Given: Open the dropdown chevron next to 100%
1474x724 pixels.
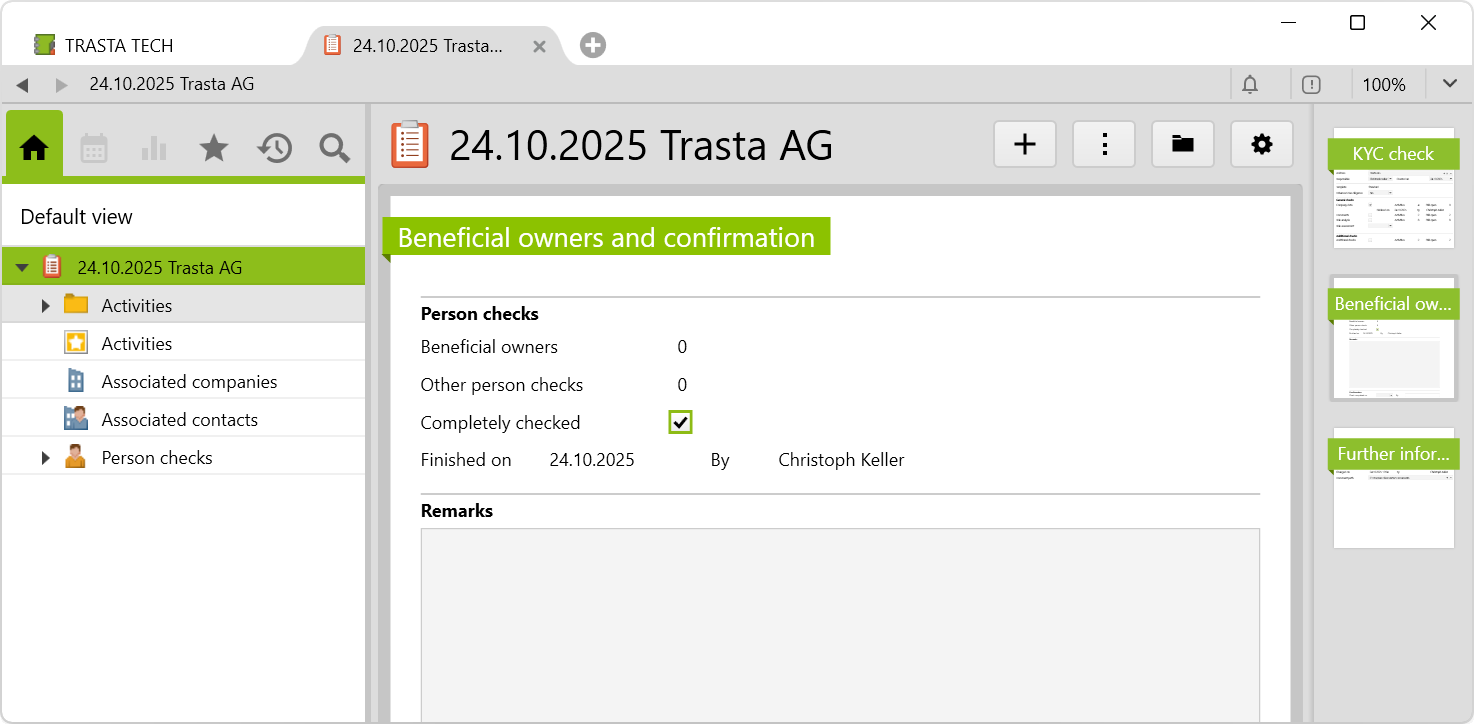Looking at the screenshot, I should tap(1449, 84).
